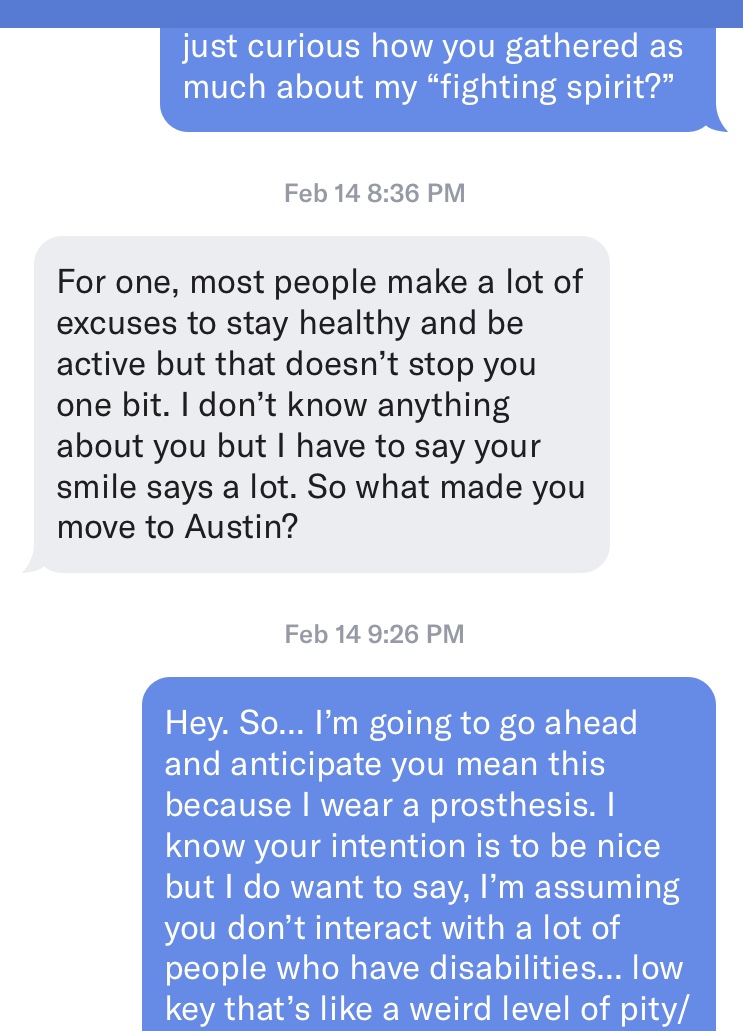Select the gray incoming message bubble
The width and height of the screenshot is (743, 1031).
pos(321,404)
